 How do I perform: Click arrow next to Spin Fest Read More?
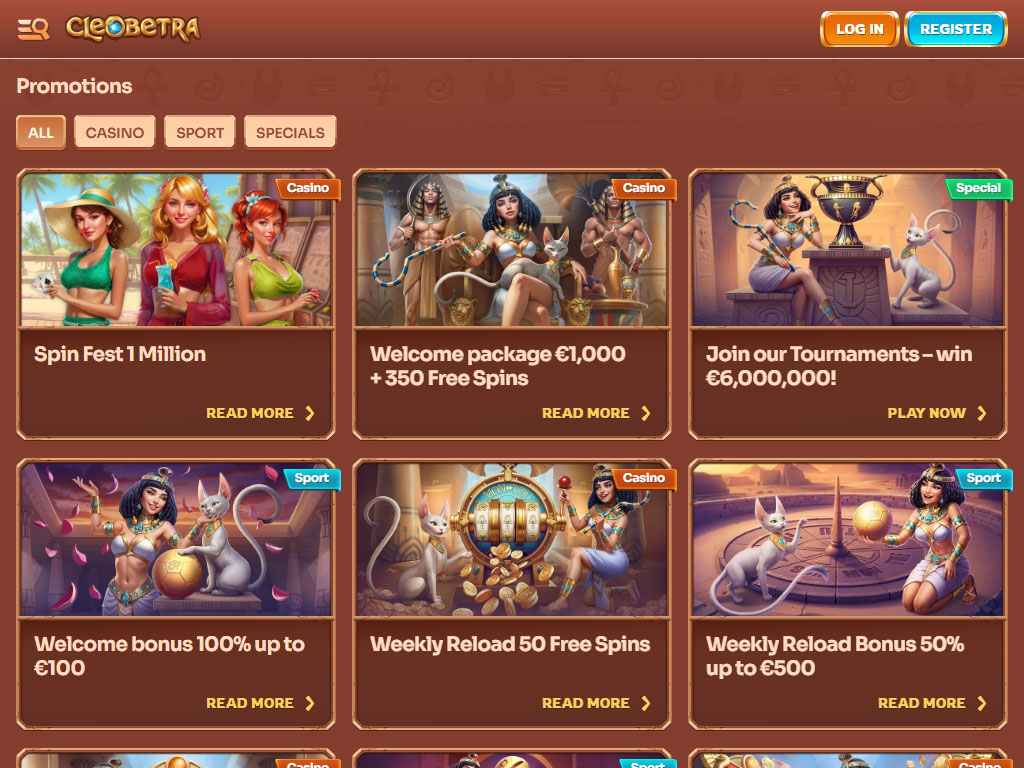tap(310, 413)
